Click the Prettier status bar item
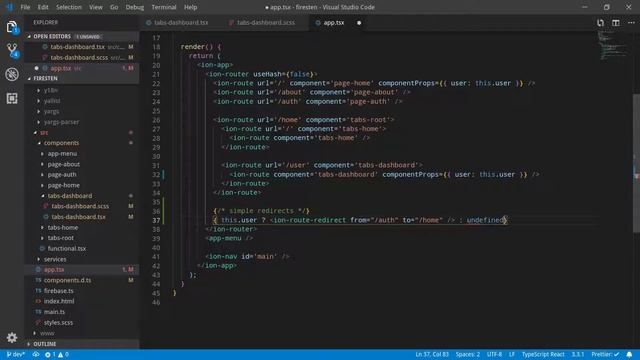Viewport: 640px width, 360px height. (605, 354)
